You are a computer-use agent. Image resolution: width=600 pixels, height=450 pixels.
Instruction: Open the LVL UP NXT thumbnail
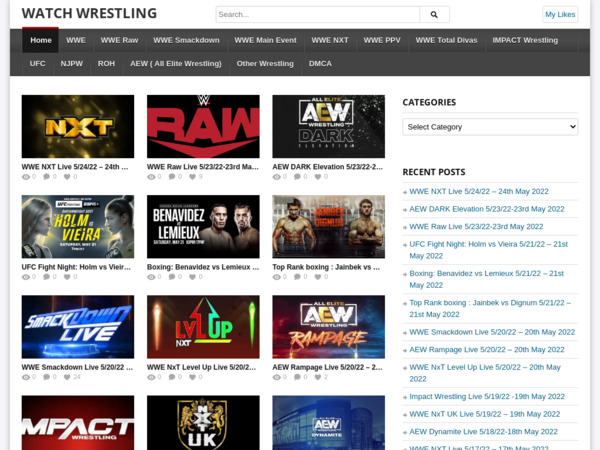pyautogui.click(x=203, y=327)
